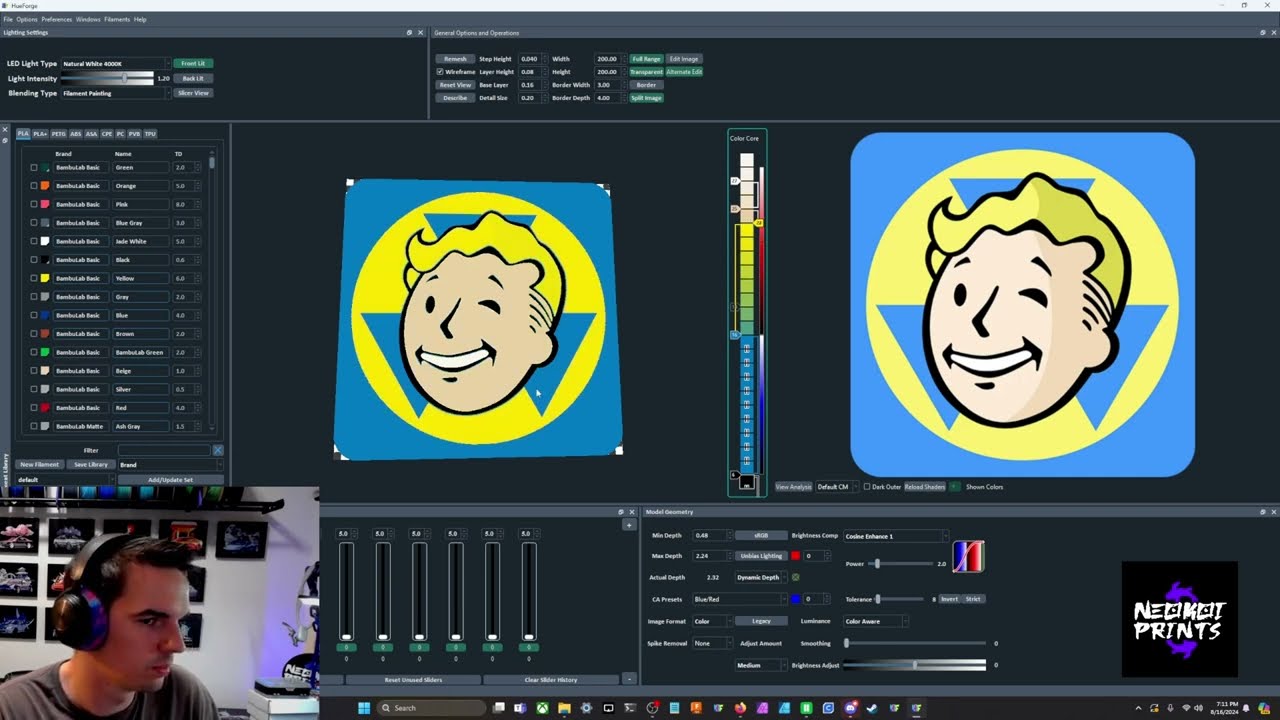Viewport: 1280px width, 720px height.
Task: Show hidden system tray icons
Action: click(x=1138, y=708)
